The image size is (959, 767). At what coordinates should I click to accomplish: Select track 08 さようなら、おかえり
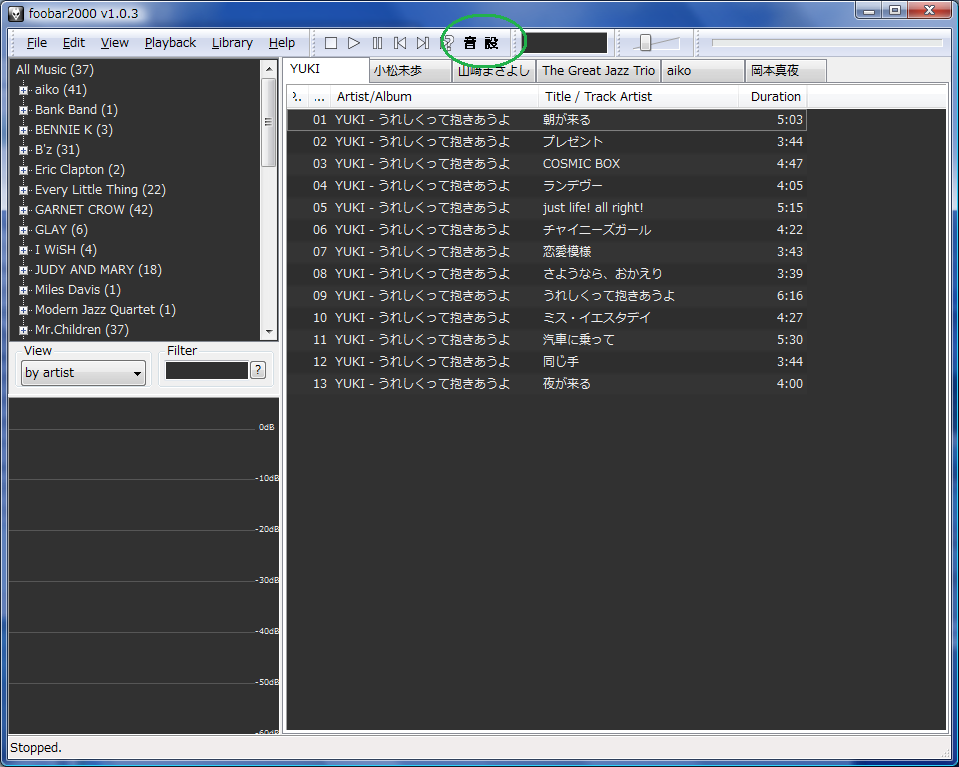point(547,274)
